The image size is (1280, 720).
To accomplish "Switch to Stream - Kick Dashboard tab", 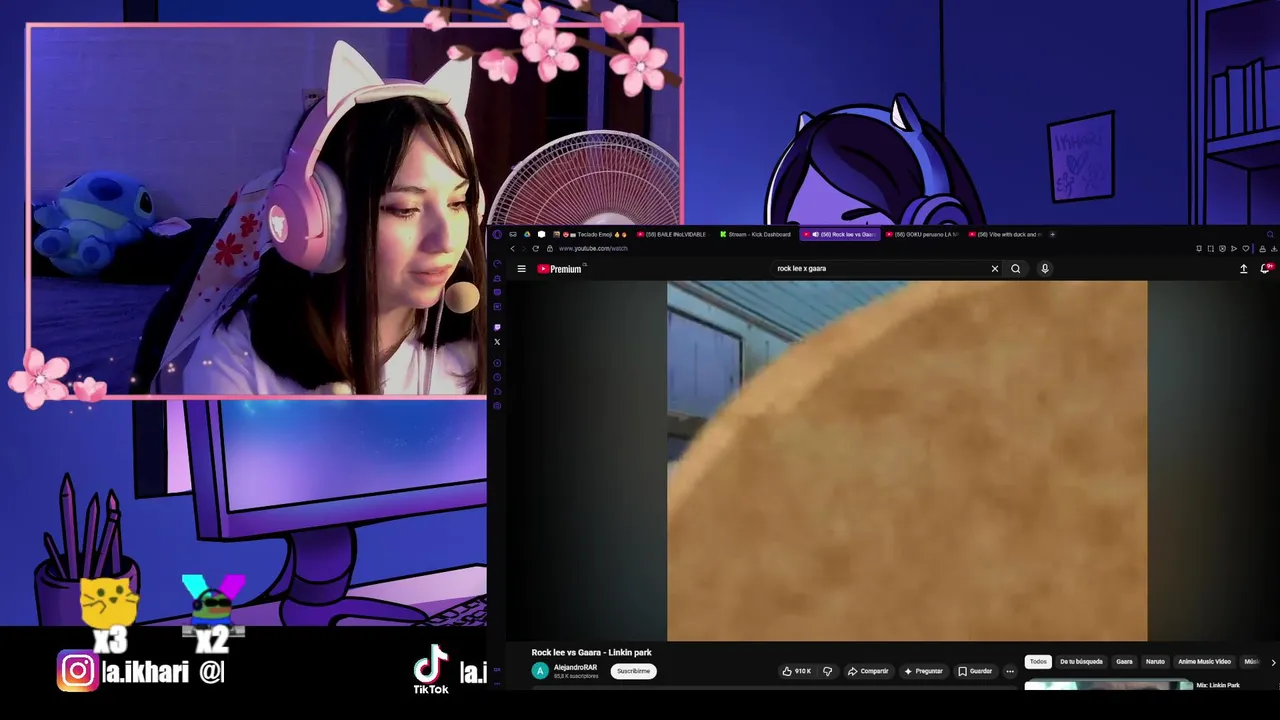I will 756,234.
